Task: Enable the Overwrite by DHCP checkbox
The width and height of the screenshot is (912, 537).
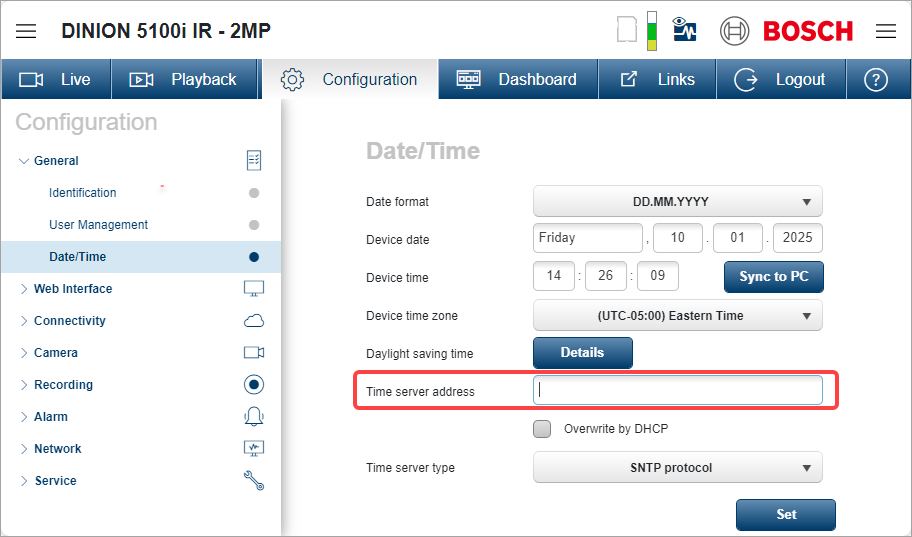Action: tap(542, 429)
